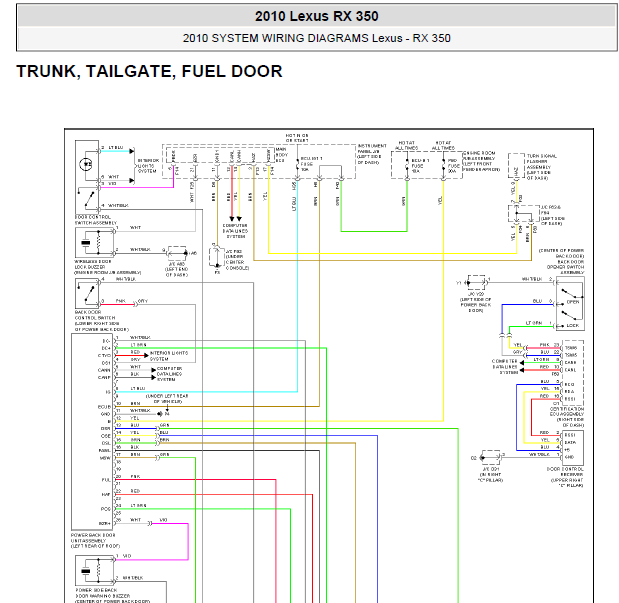Click the WHT wire label at unit pin 26
The image size is (619, 603).
coord(135,520)
